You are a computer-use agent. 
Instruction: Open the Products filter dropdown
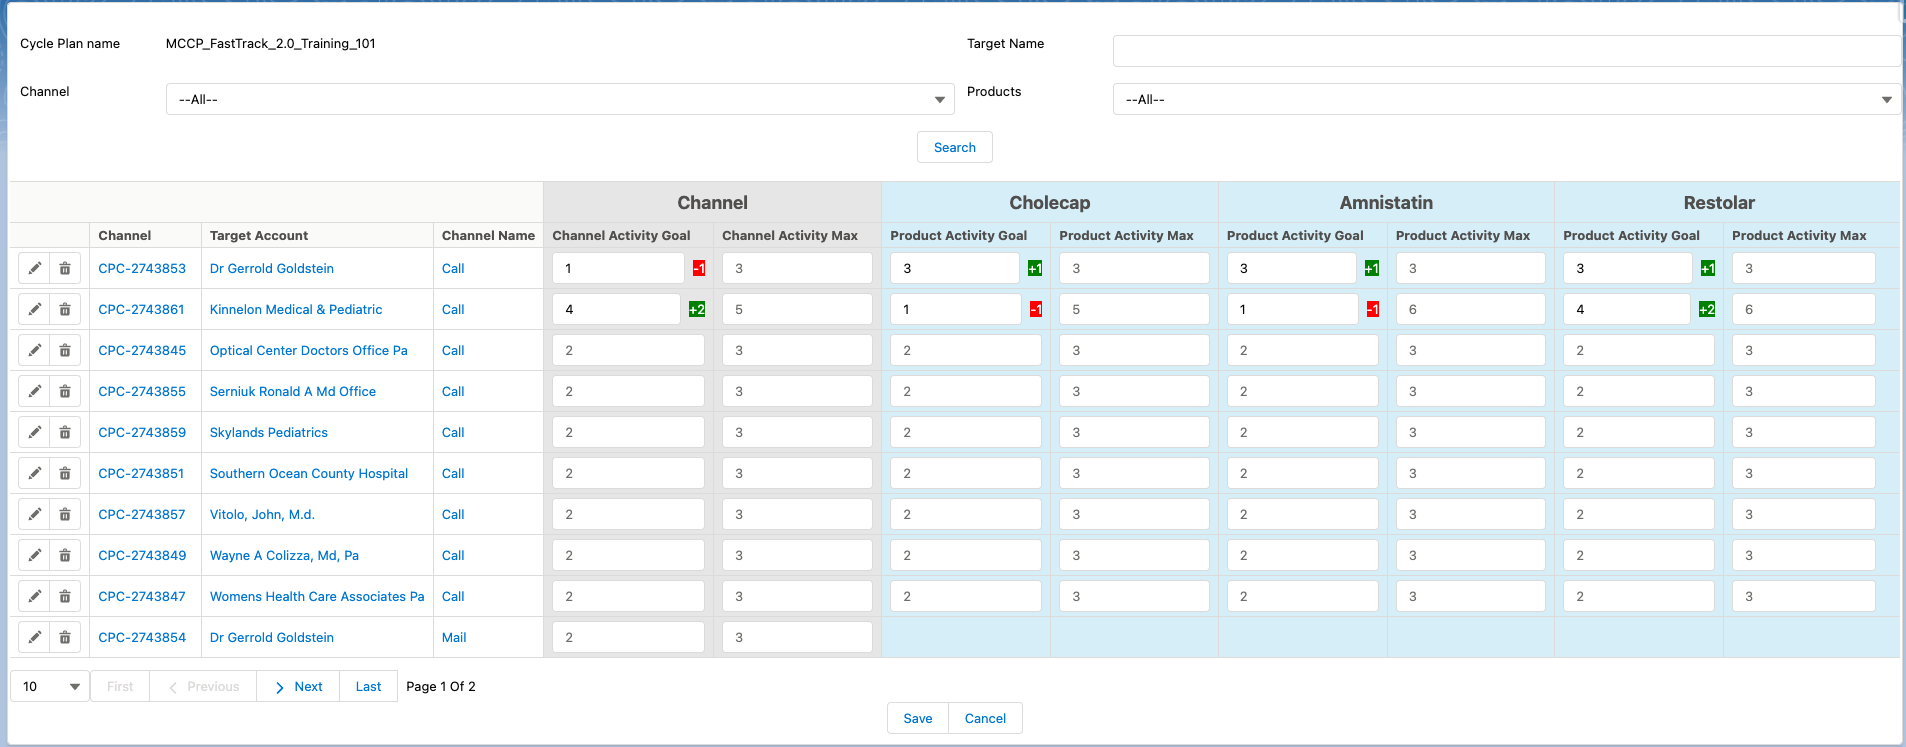click(x=1506, y=99)
